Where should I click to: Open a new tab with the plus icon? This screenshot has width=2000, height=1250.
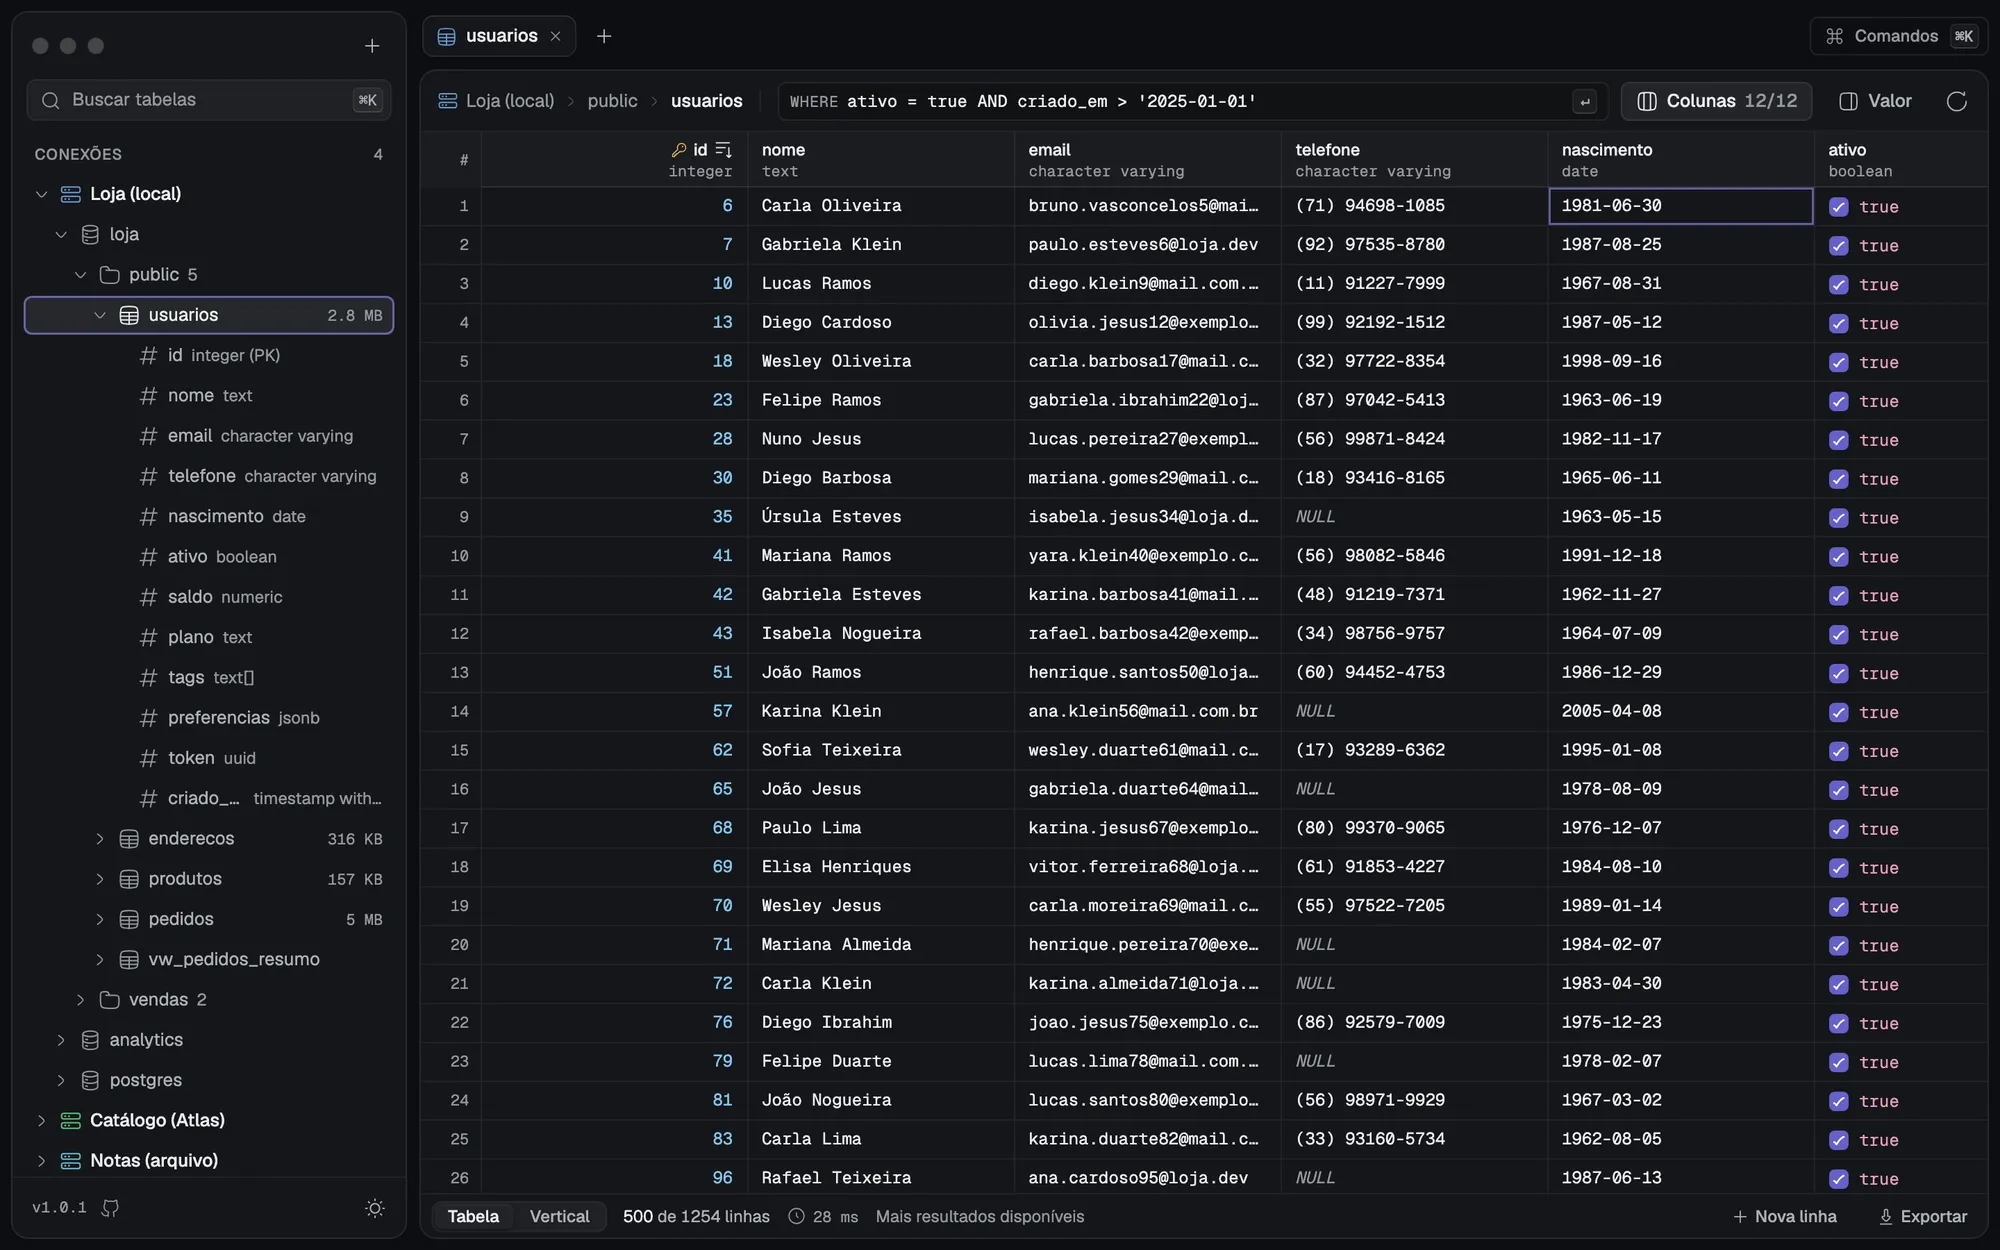tap(604, 36)
